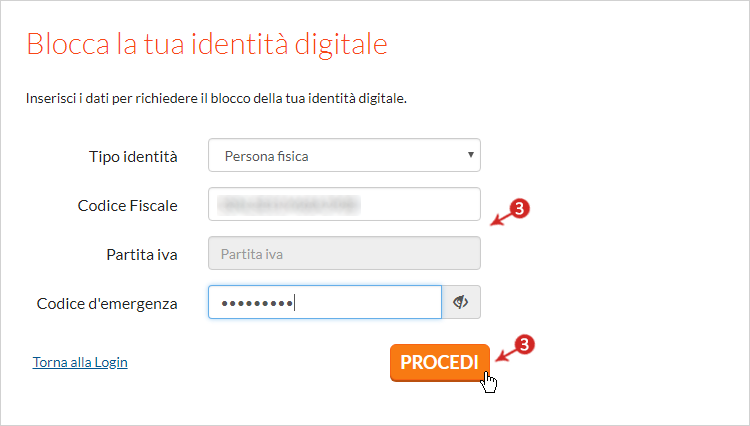
Task: Click the red arrow pointing at Codice Fiscale
Action: point(501,219)
